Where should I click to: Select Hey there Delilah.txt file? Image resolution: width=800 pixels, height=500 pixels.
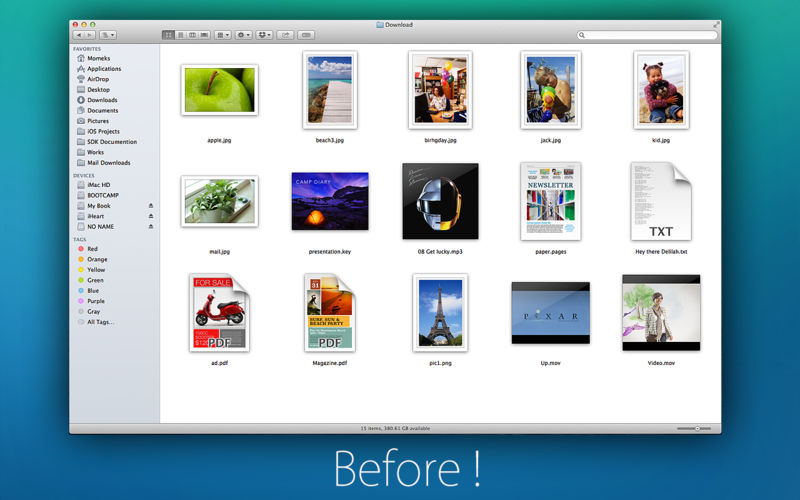tap(661, 201)
